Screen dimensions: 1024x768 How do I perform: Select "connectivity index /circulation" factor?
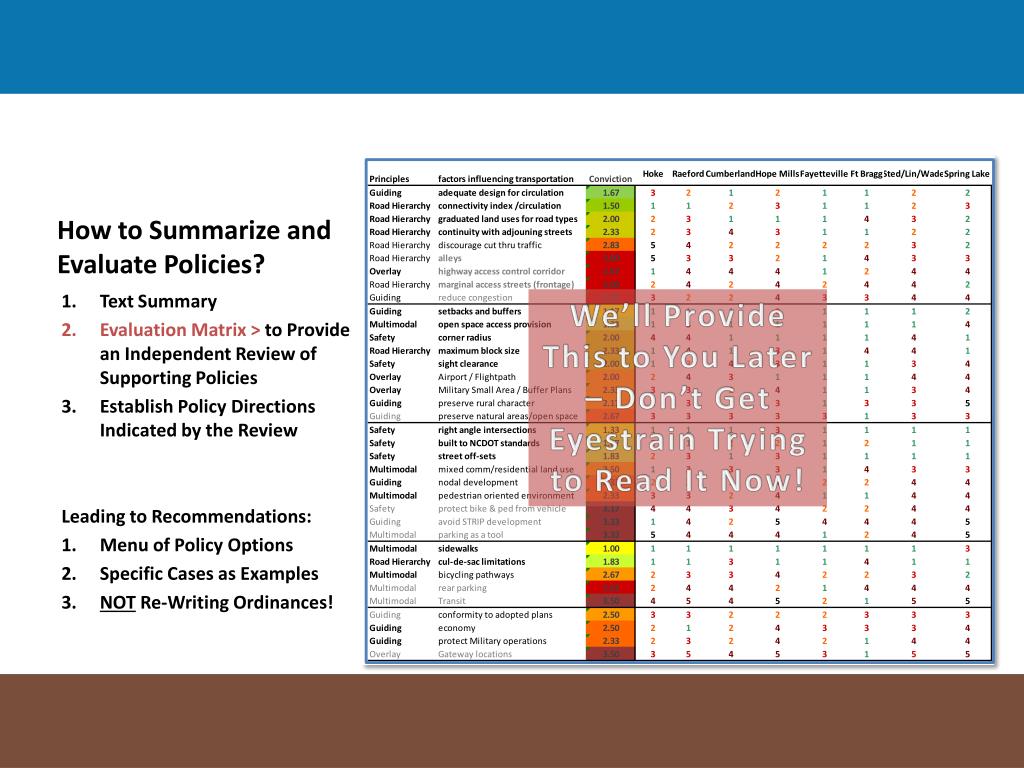pyautogui.click(x=499, y=206)
